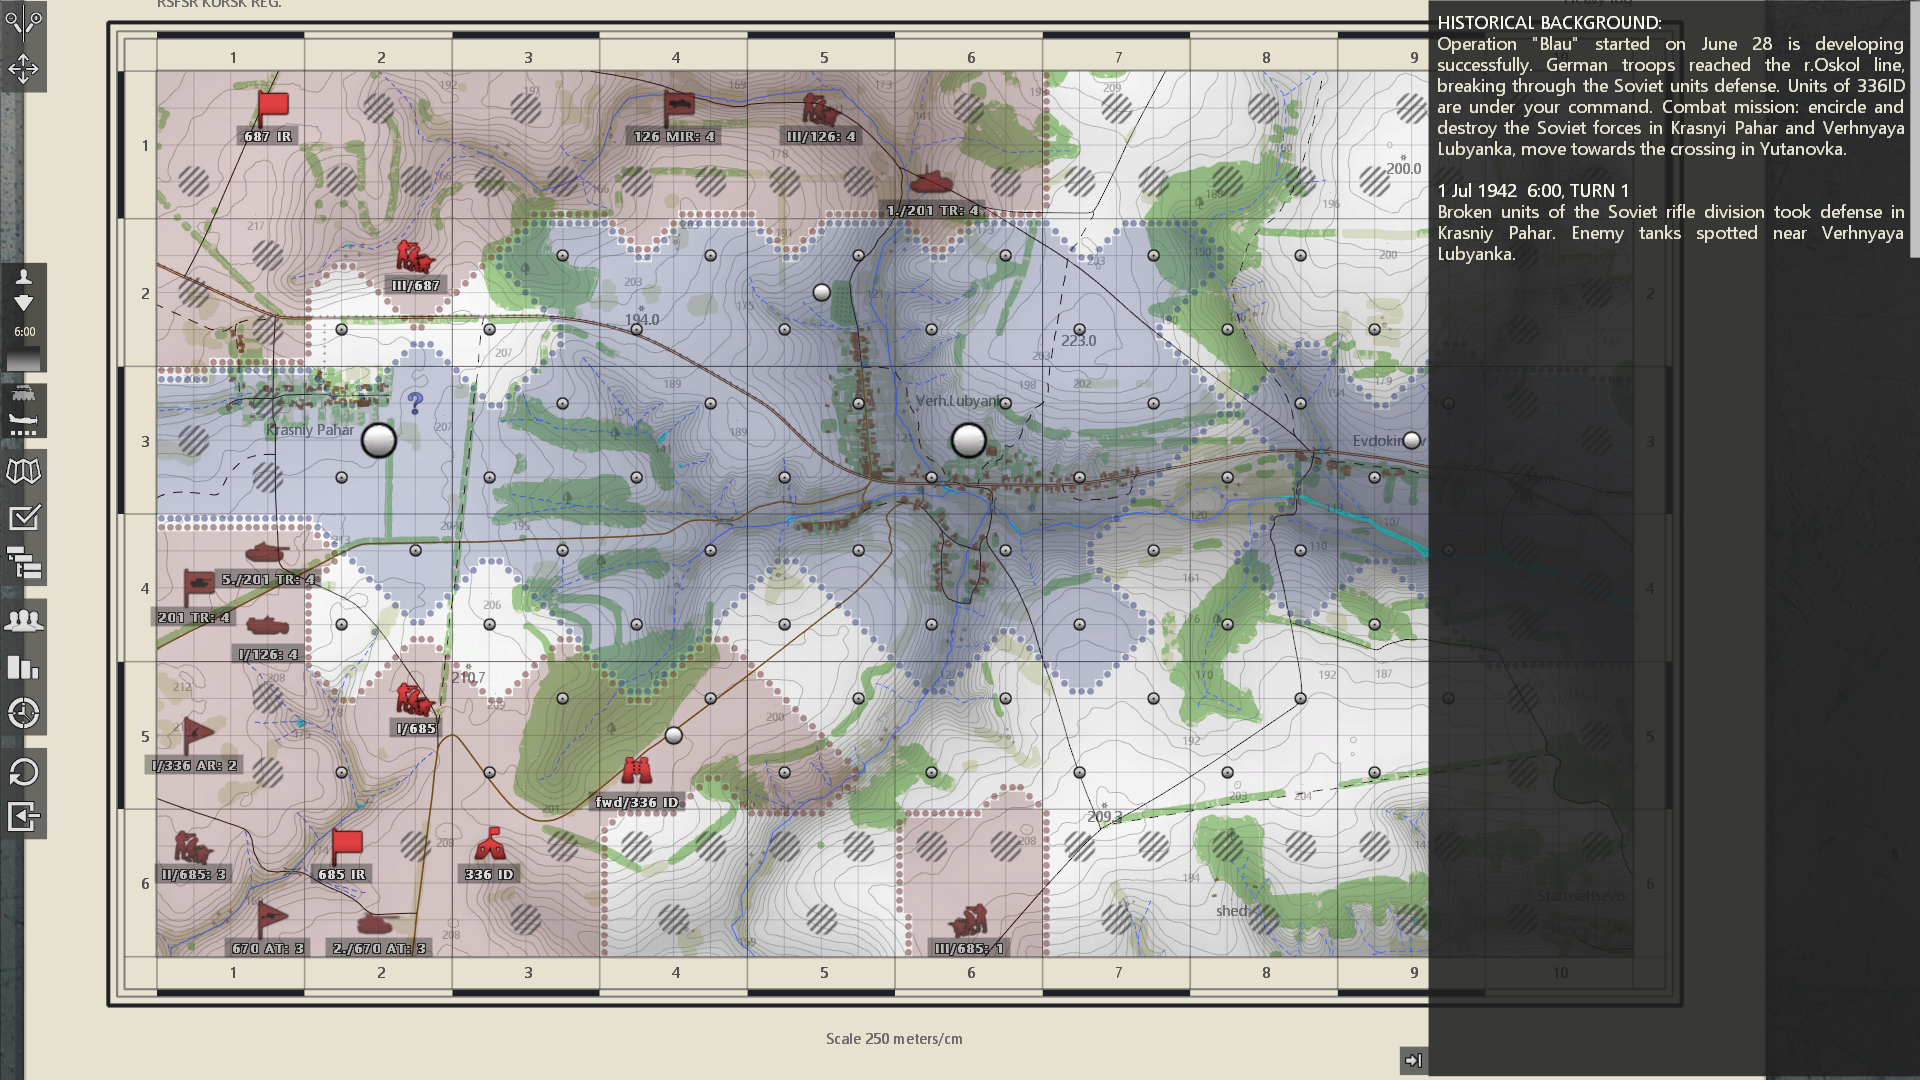Click the exit door arrow icon
This screenshot has height=1080, width=1920.
(x=23, y=817)
